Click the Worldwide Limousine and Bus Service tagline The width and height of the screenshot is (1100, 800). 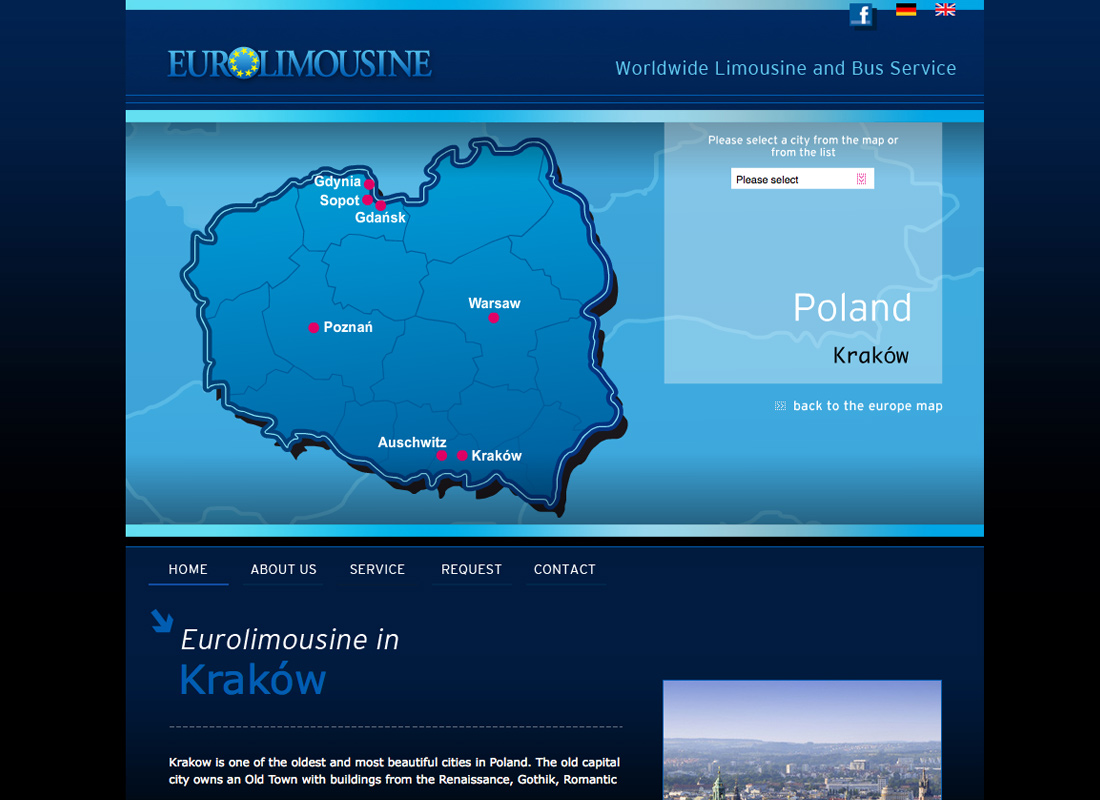(x=786, y=68)
